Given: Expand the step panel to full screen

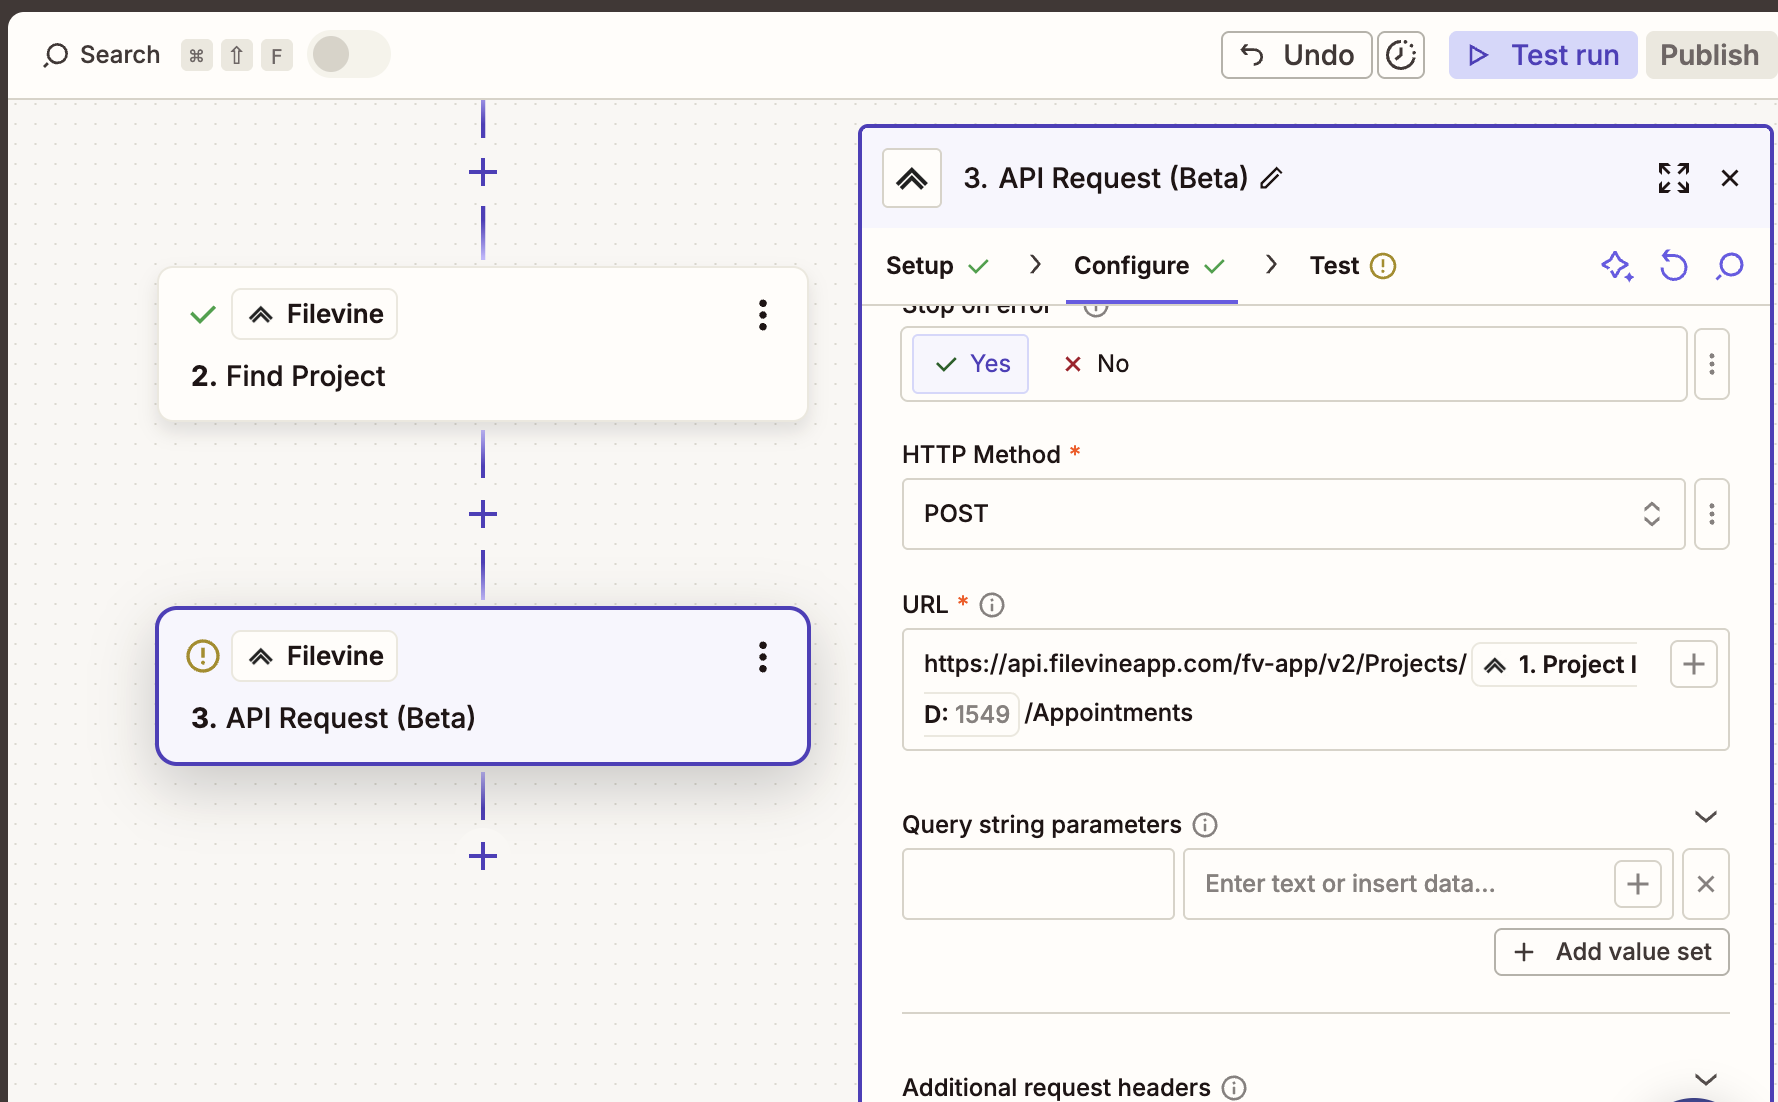Looking at the screenshot, I should pos(1673,178).
